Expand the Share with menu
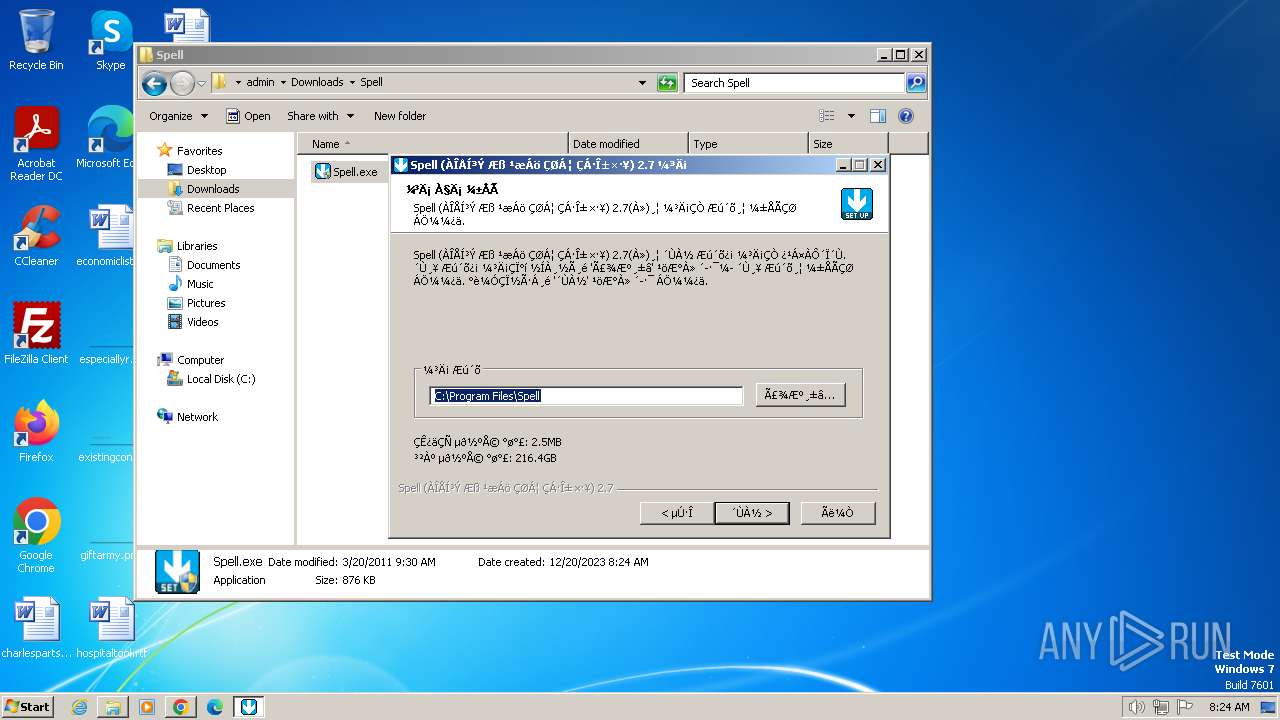The image size is (1280, 720). 320,116
